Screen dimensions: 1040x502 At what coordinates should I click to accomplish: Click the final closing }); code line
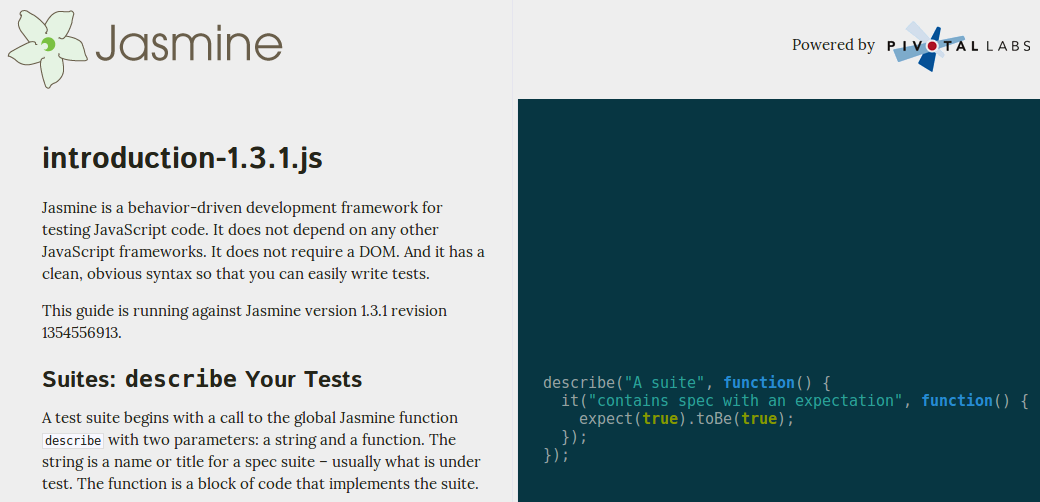[x=556, y=456]
